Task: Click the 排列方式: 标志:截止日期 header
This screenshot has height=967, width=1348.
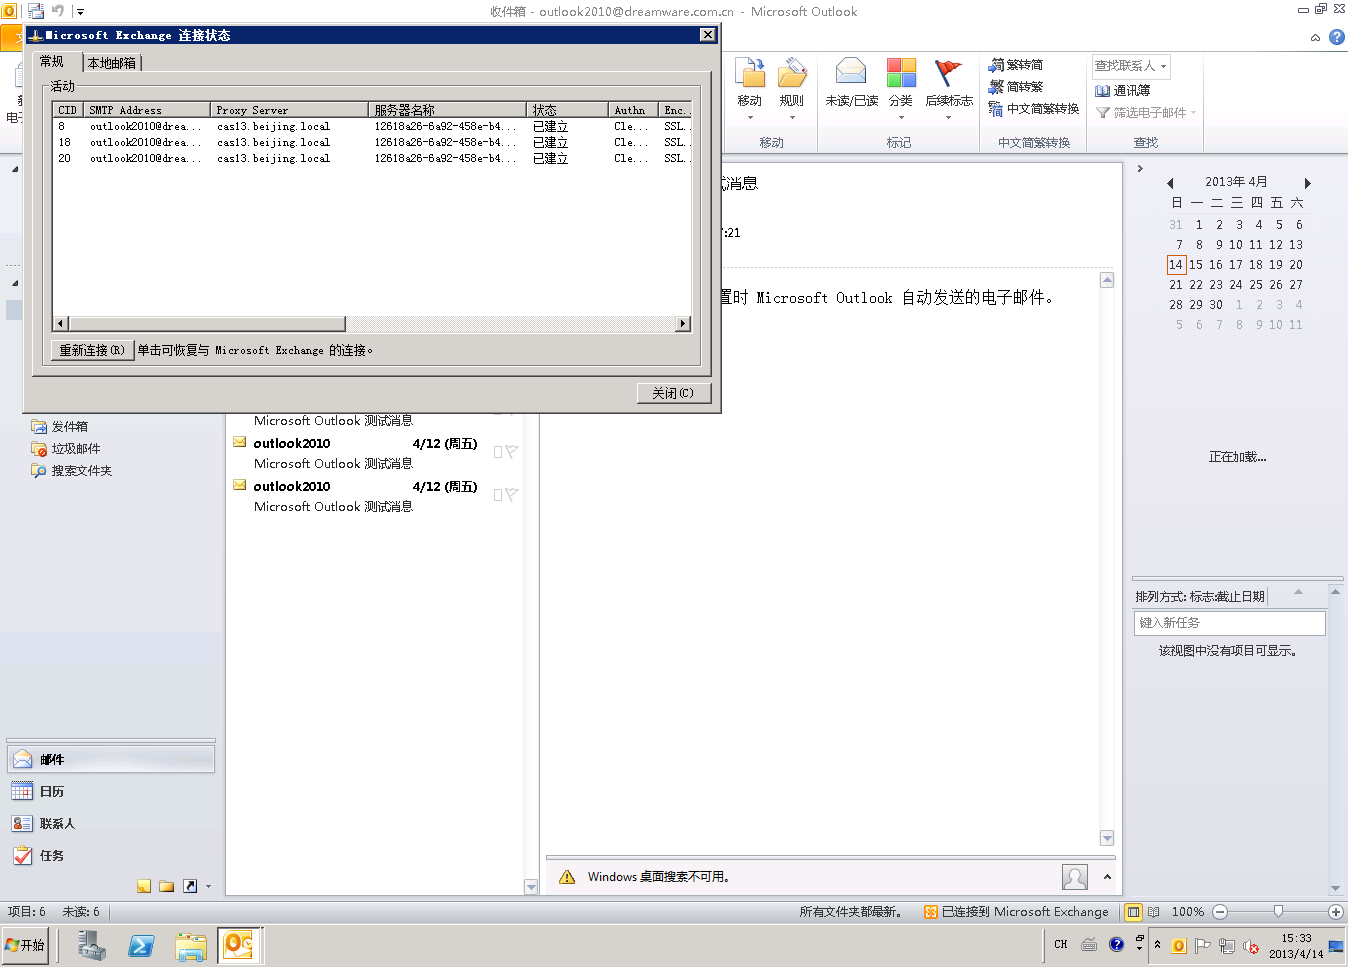Action: click(x=1200, y=597)
